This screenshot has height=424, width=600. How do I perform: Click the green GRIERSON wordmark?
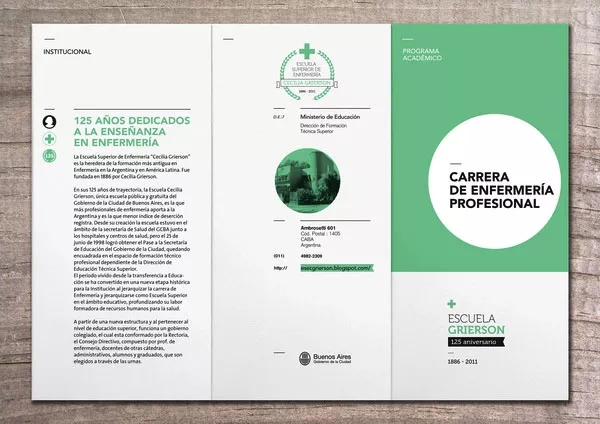(x=476, y=330)
